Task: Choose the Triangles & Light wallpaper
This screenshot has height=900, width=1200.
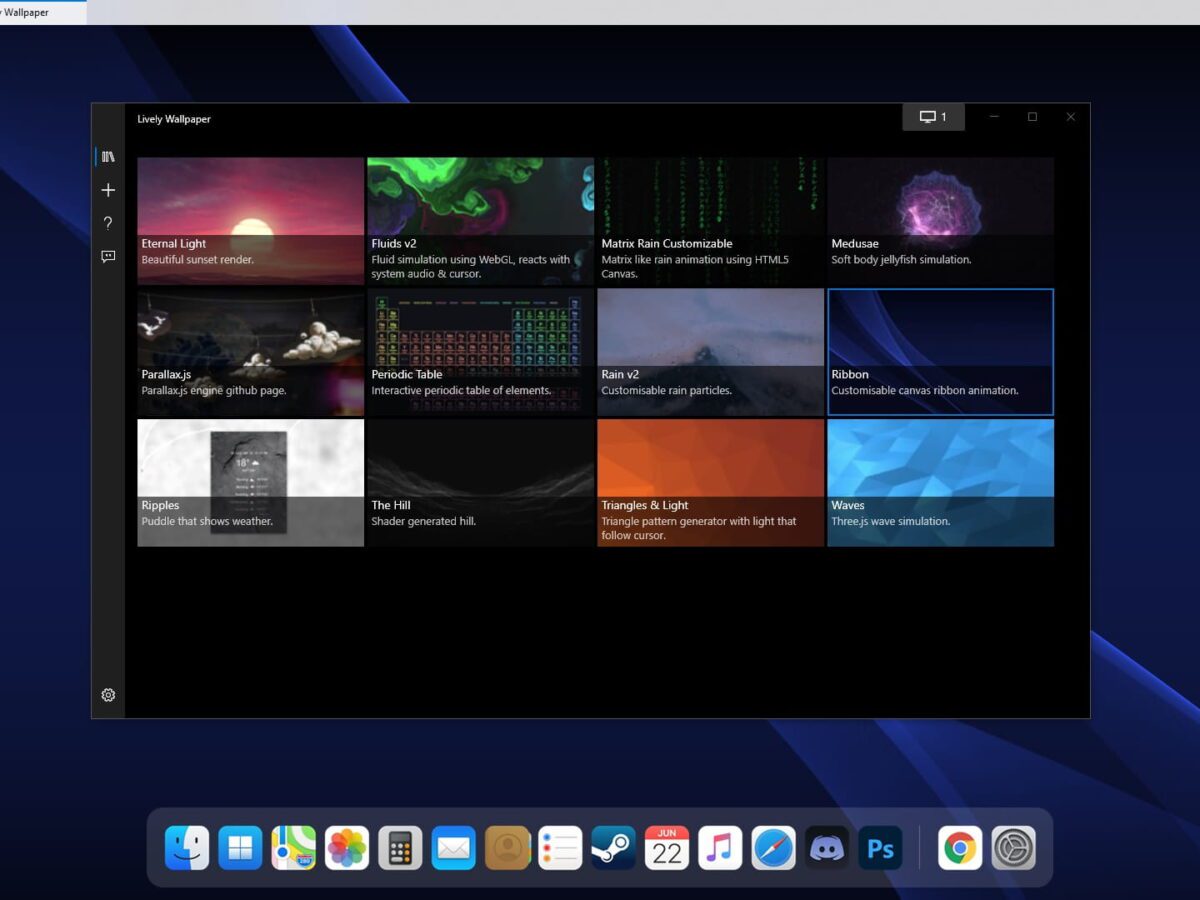Action: point(710,482)
